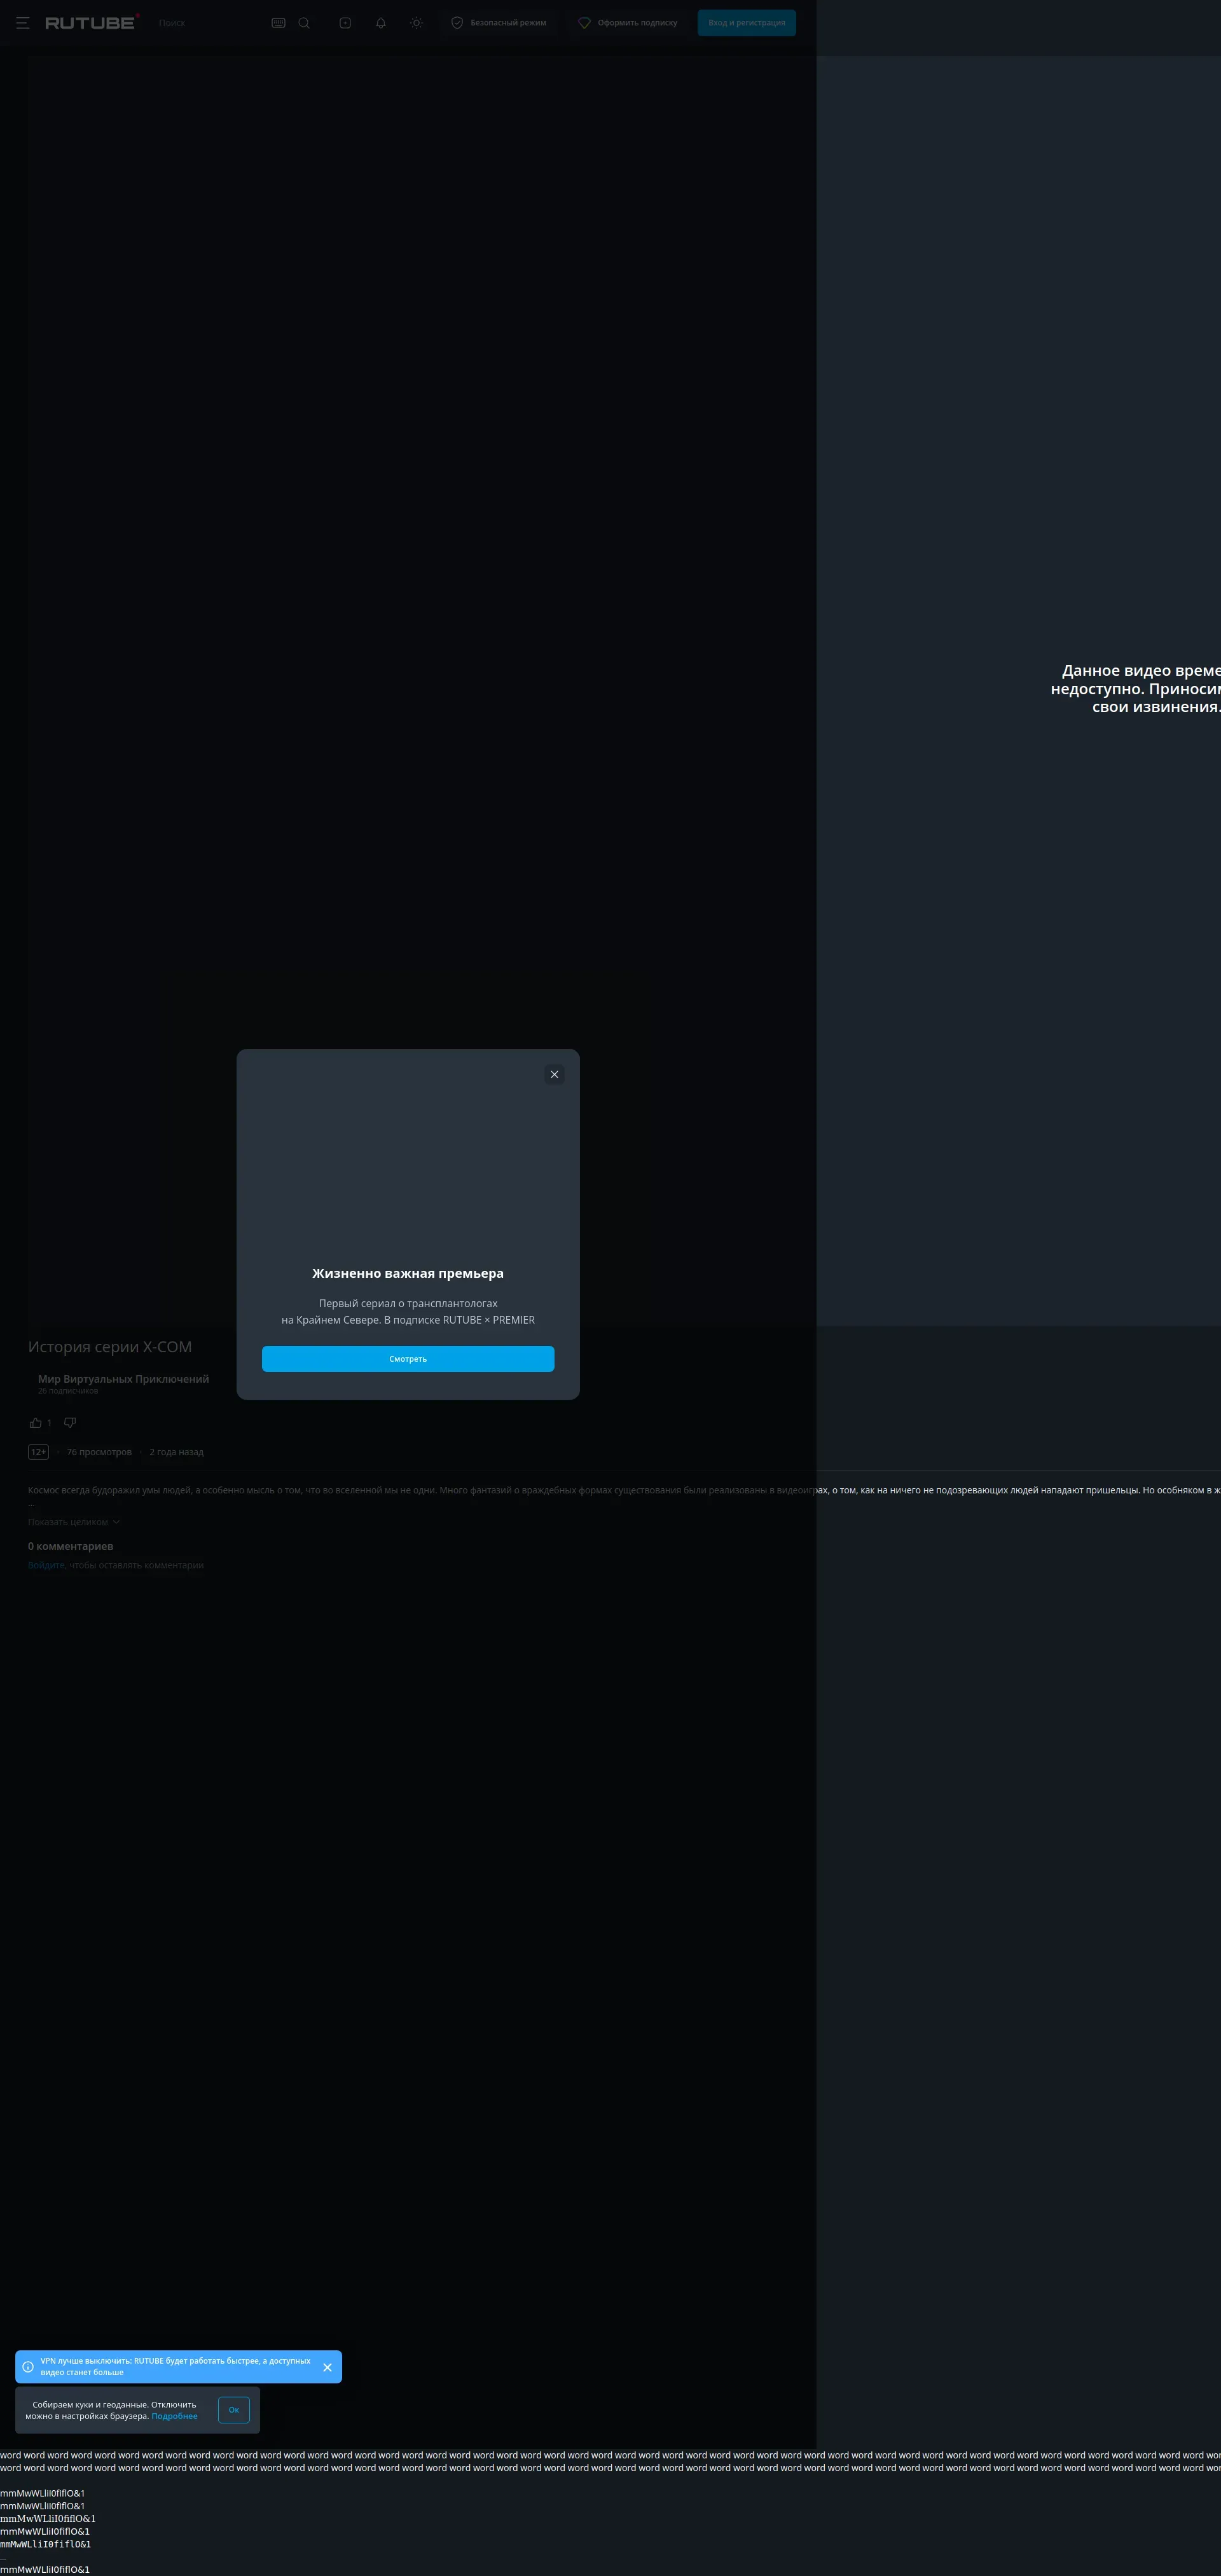
Task: Click the search magnifier icon
Action: point(304,23)
